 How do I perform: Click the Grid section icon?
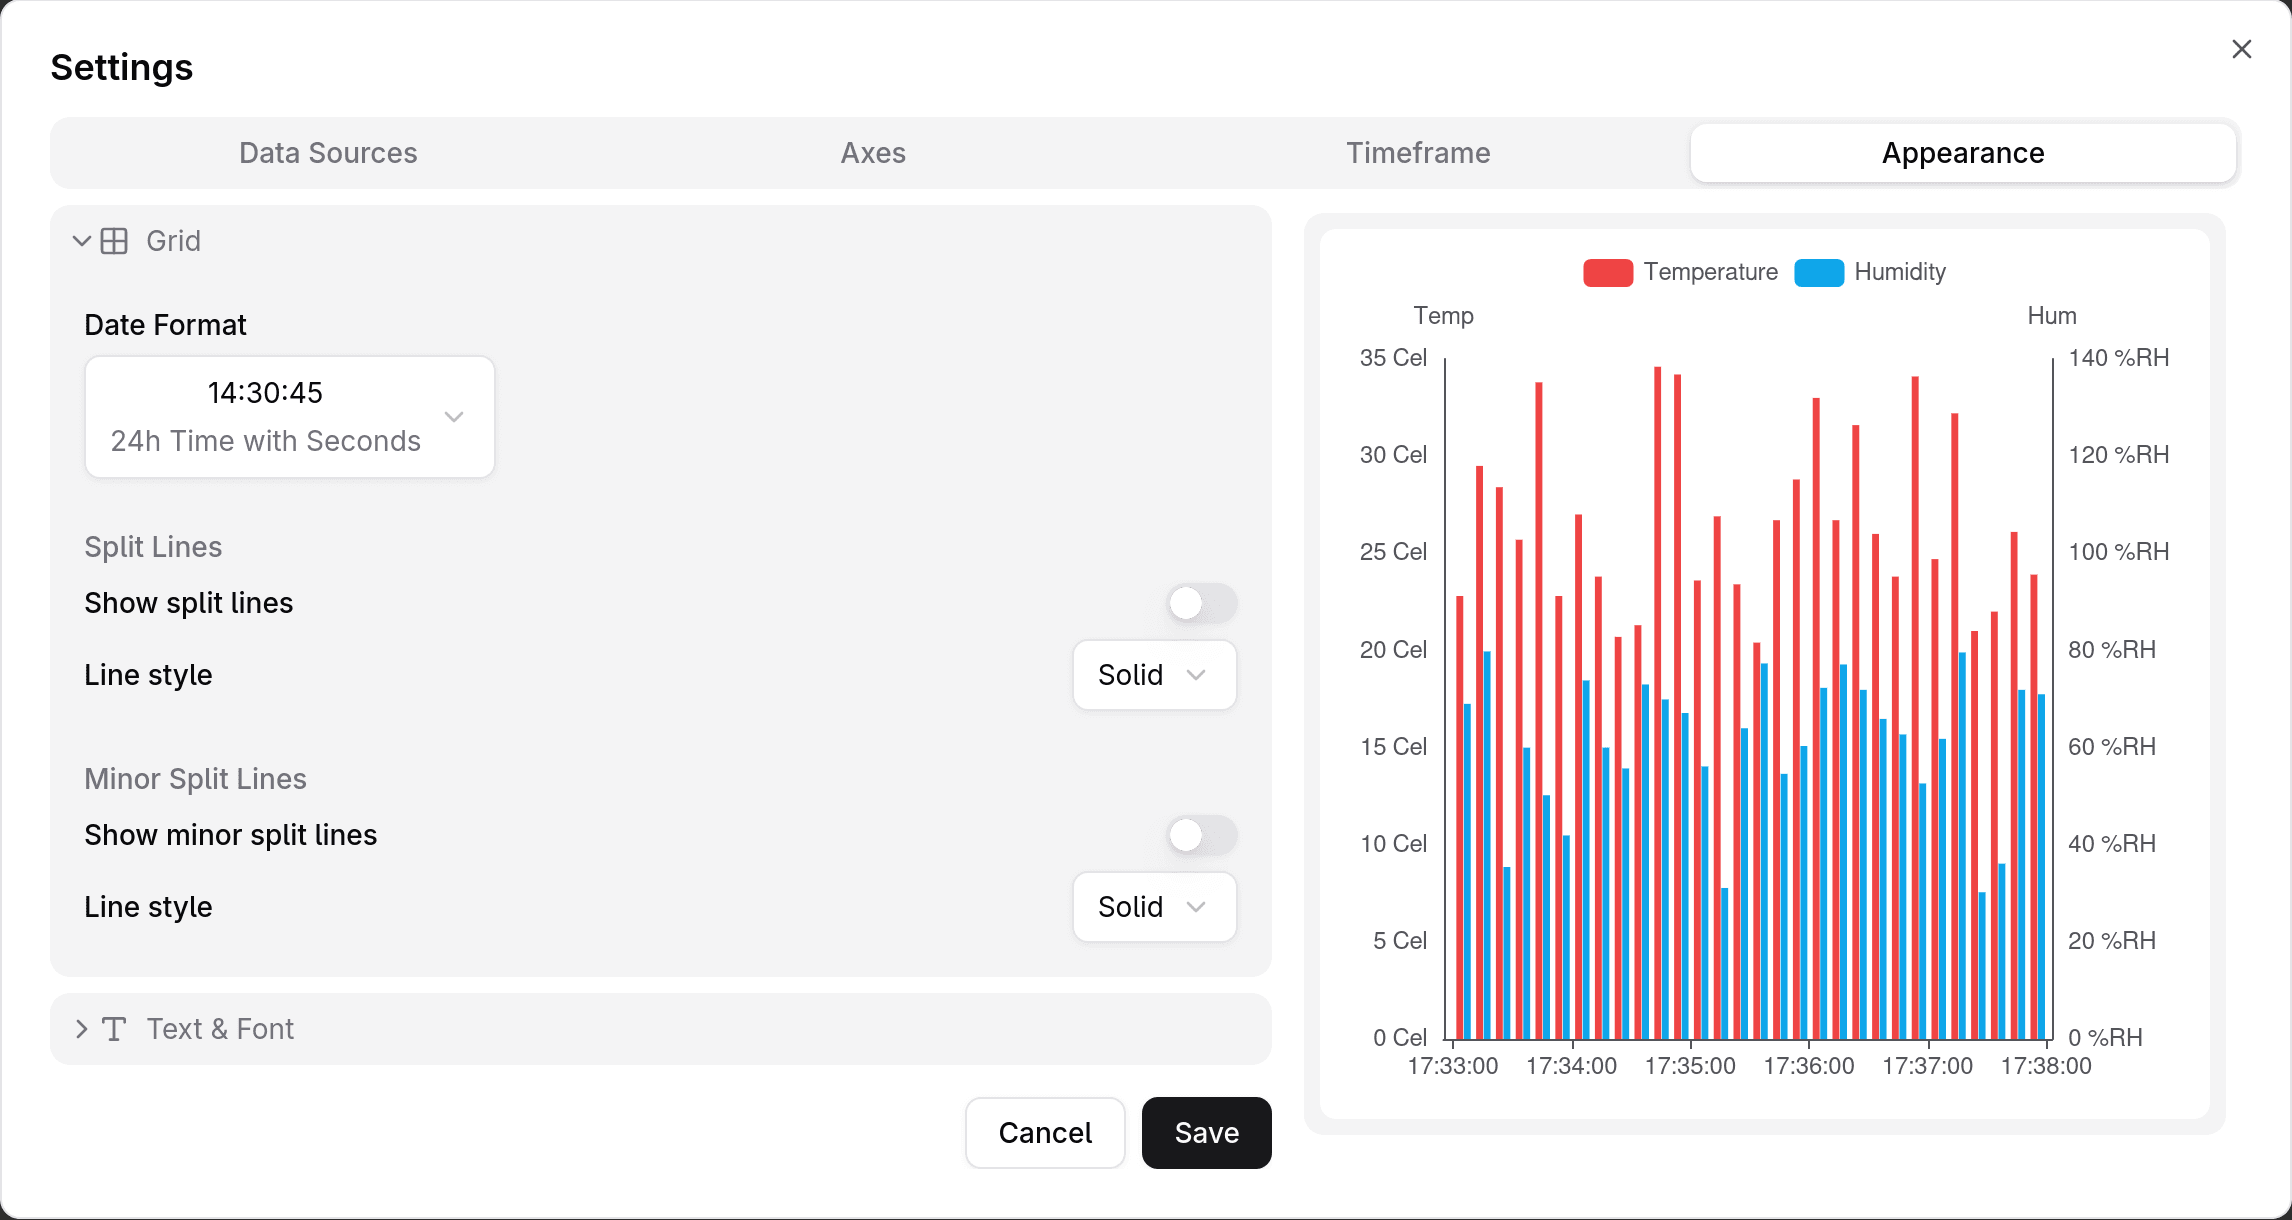[115, 240]
